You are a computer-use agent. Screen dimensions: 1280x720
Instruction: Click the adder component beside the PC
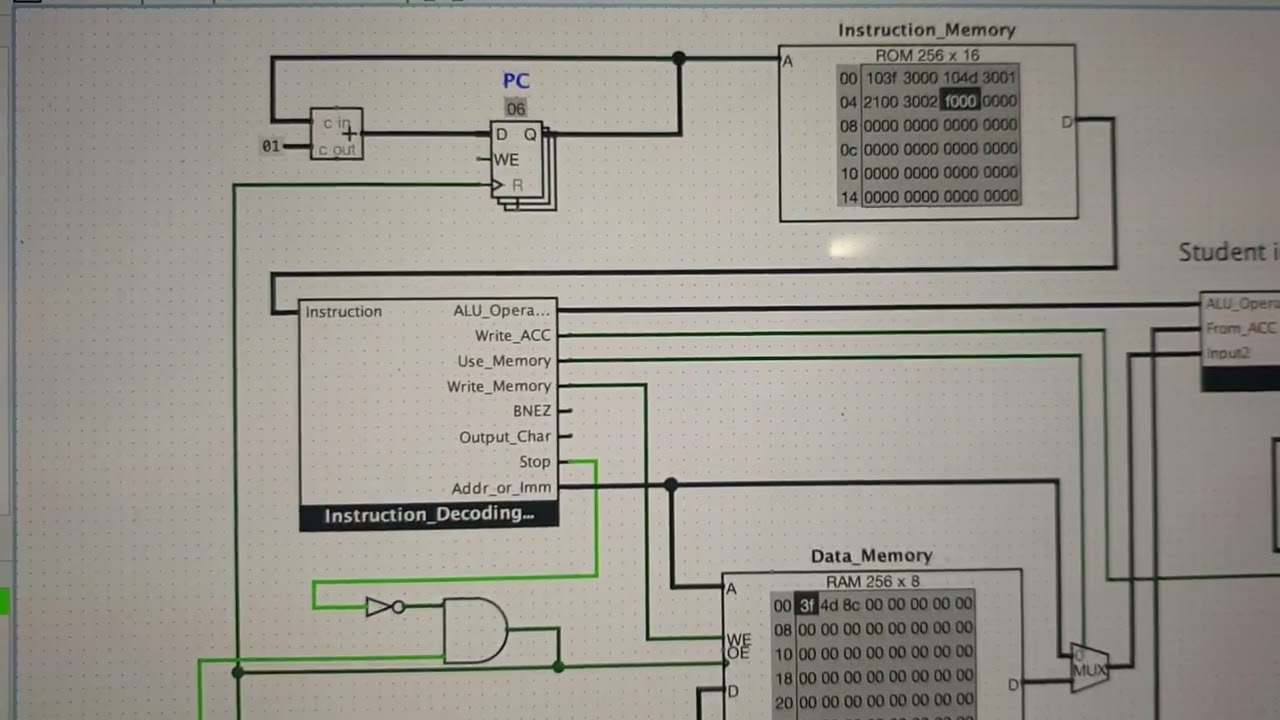tap(336, 134)
